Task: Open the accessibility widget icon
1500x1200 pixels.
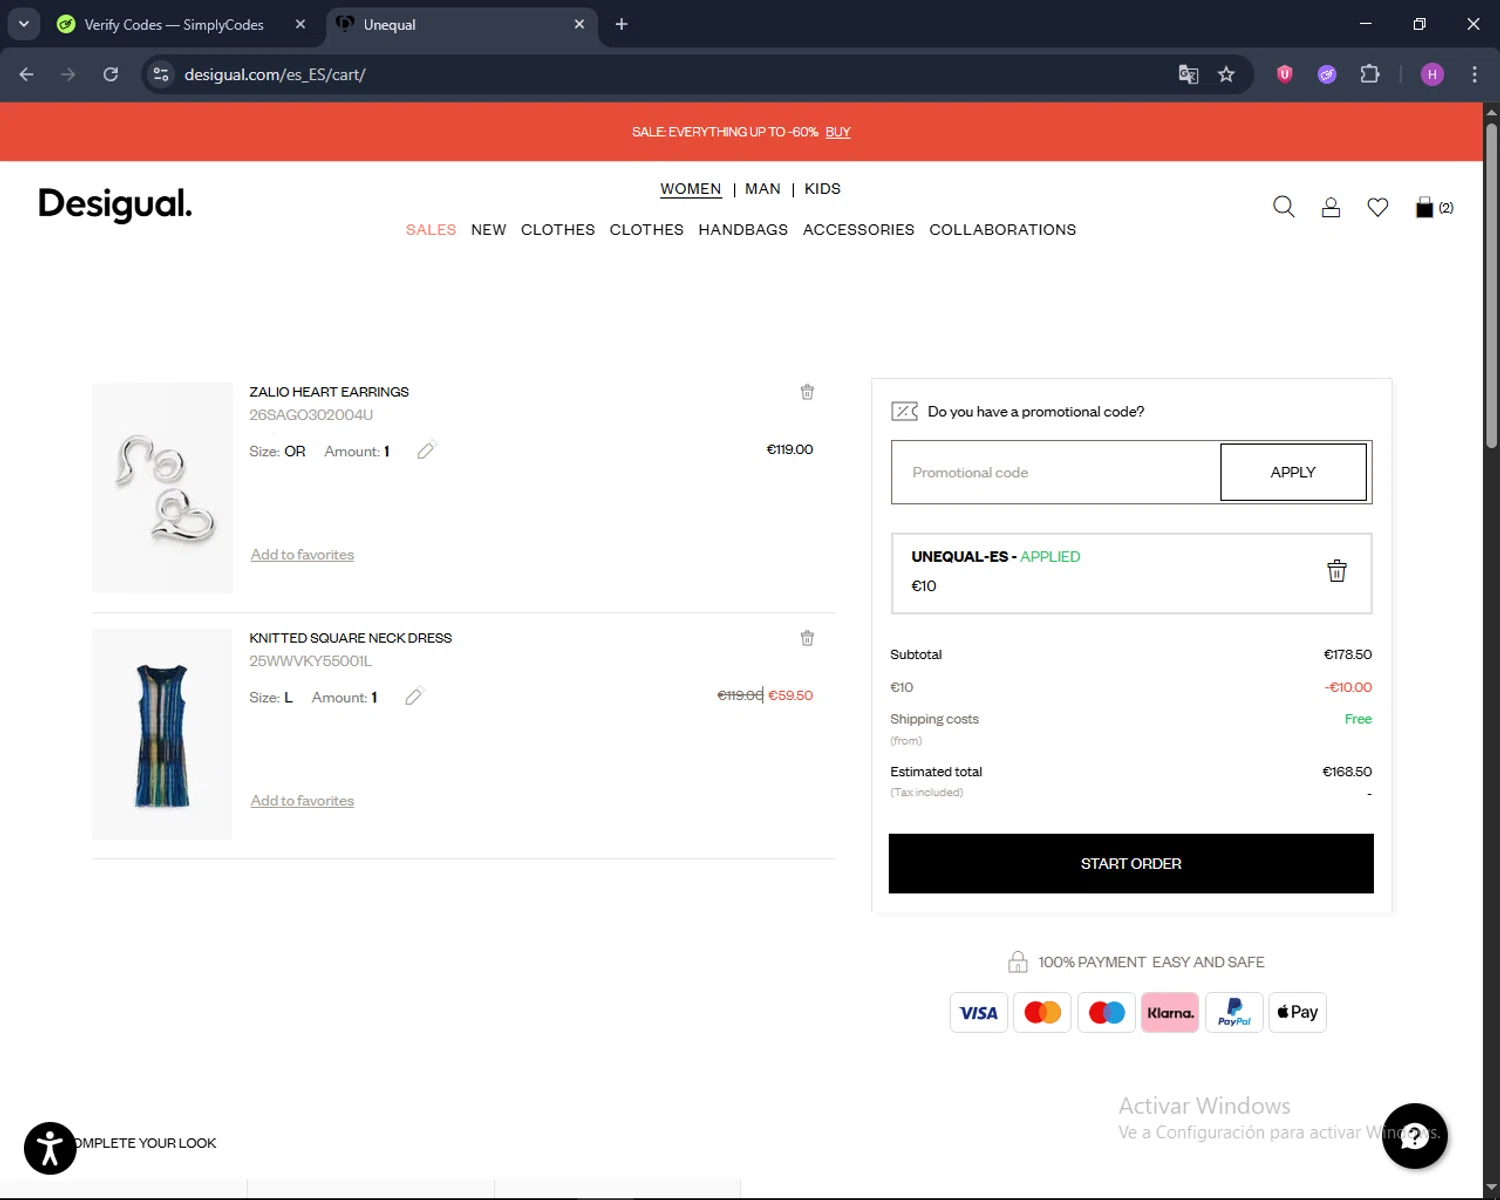Action: [x=50, y=1148]
